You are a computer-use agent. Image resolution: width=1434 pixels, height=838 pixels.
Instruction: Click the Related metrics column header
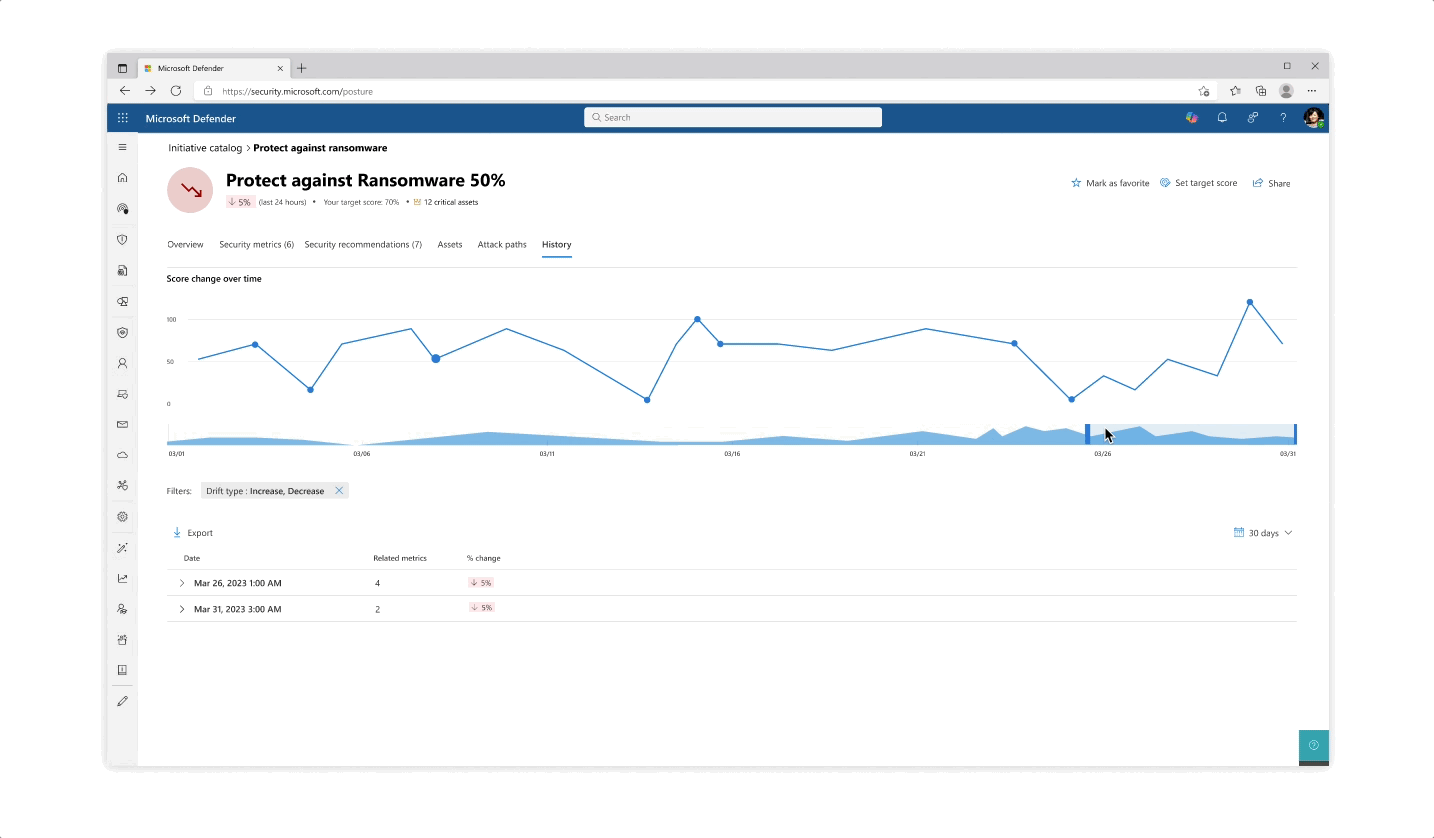pyautogui.click(x=400, y=558)
